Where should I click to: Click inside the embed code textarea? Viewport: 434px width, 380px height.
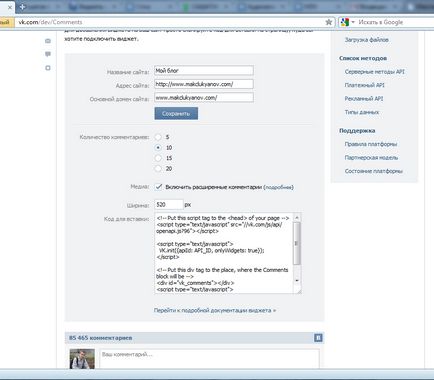[x=223, y=253]
